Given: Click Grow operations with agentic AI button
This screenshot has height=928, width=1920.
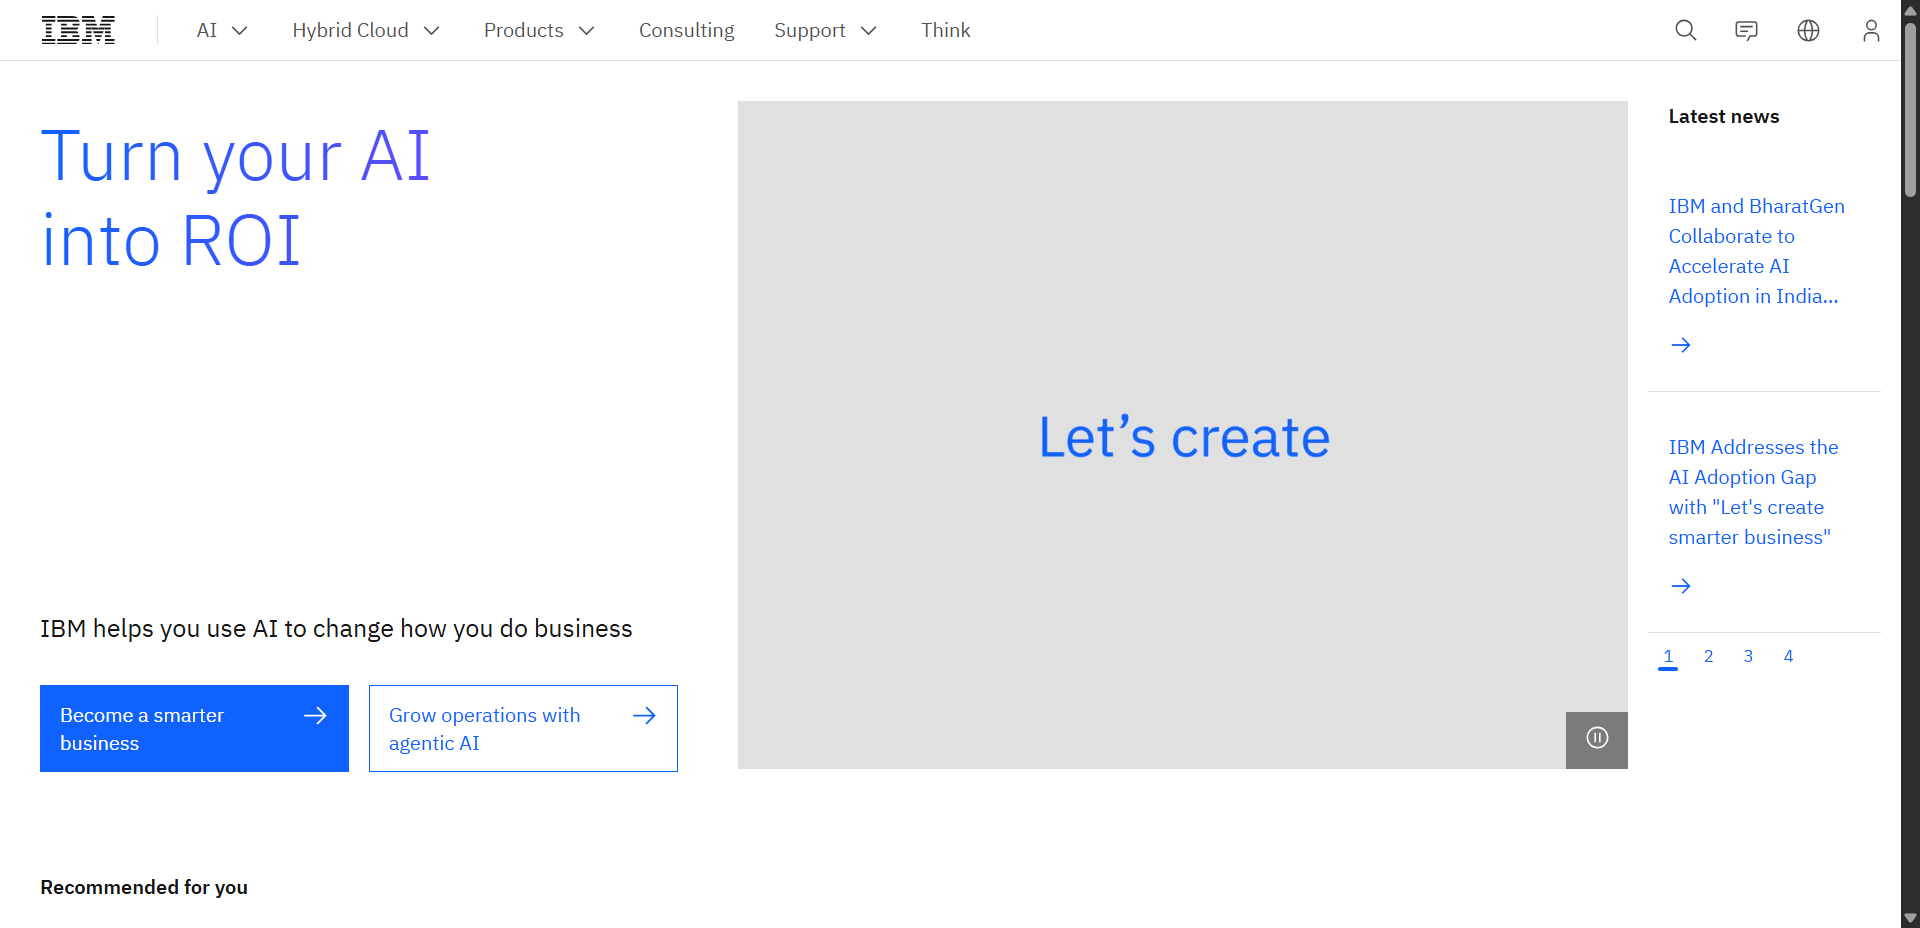Looking at the screenshot, I should [x=523, y=728].
